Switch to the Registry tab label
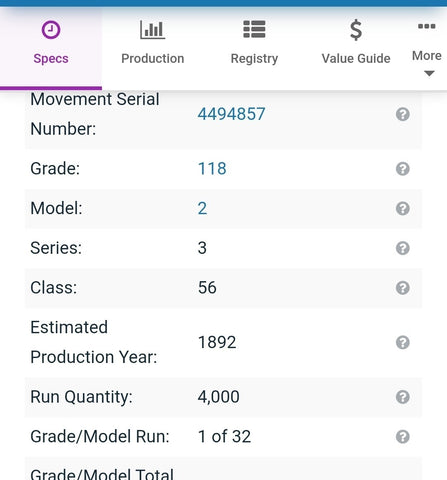Viewport: 447px width, 480px height. tap(254, 59)
